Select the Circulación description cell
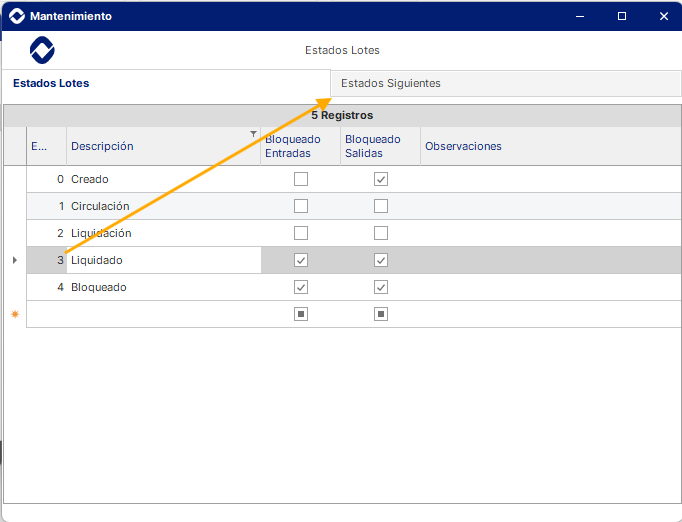The width and height of the screenshot is (682, 522). click(x=164, y=206)
